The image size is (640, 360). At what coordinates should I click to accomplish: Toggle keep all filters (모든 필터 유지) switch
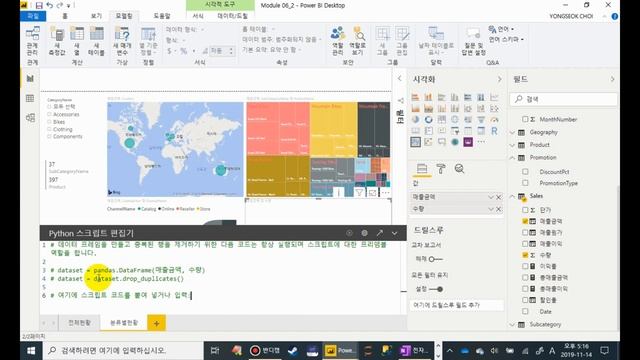pyautogui.click(x=436, y=289)
